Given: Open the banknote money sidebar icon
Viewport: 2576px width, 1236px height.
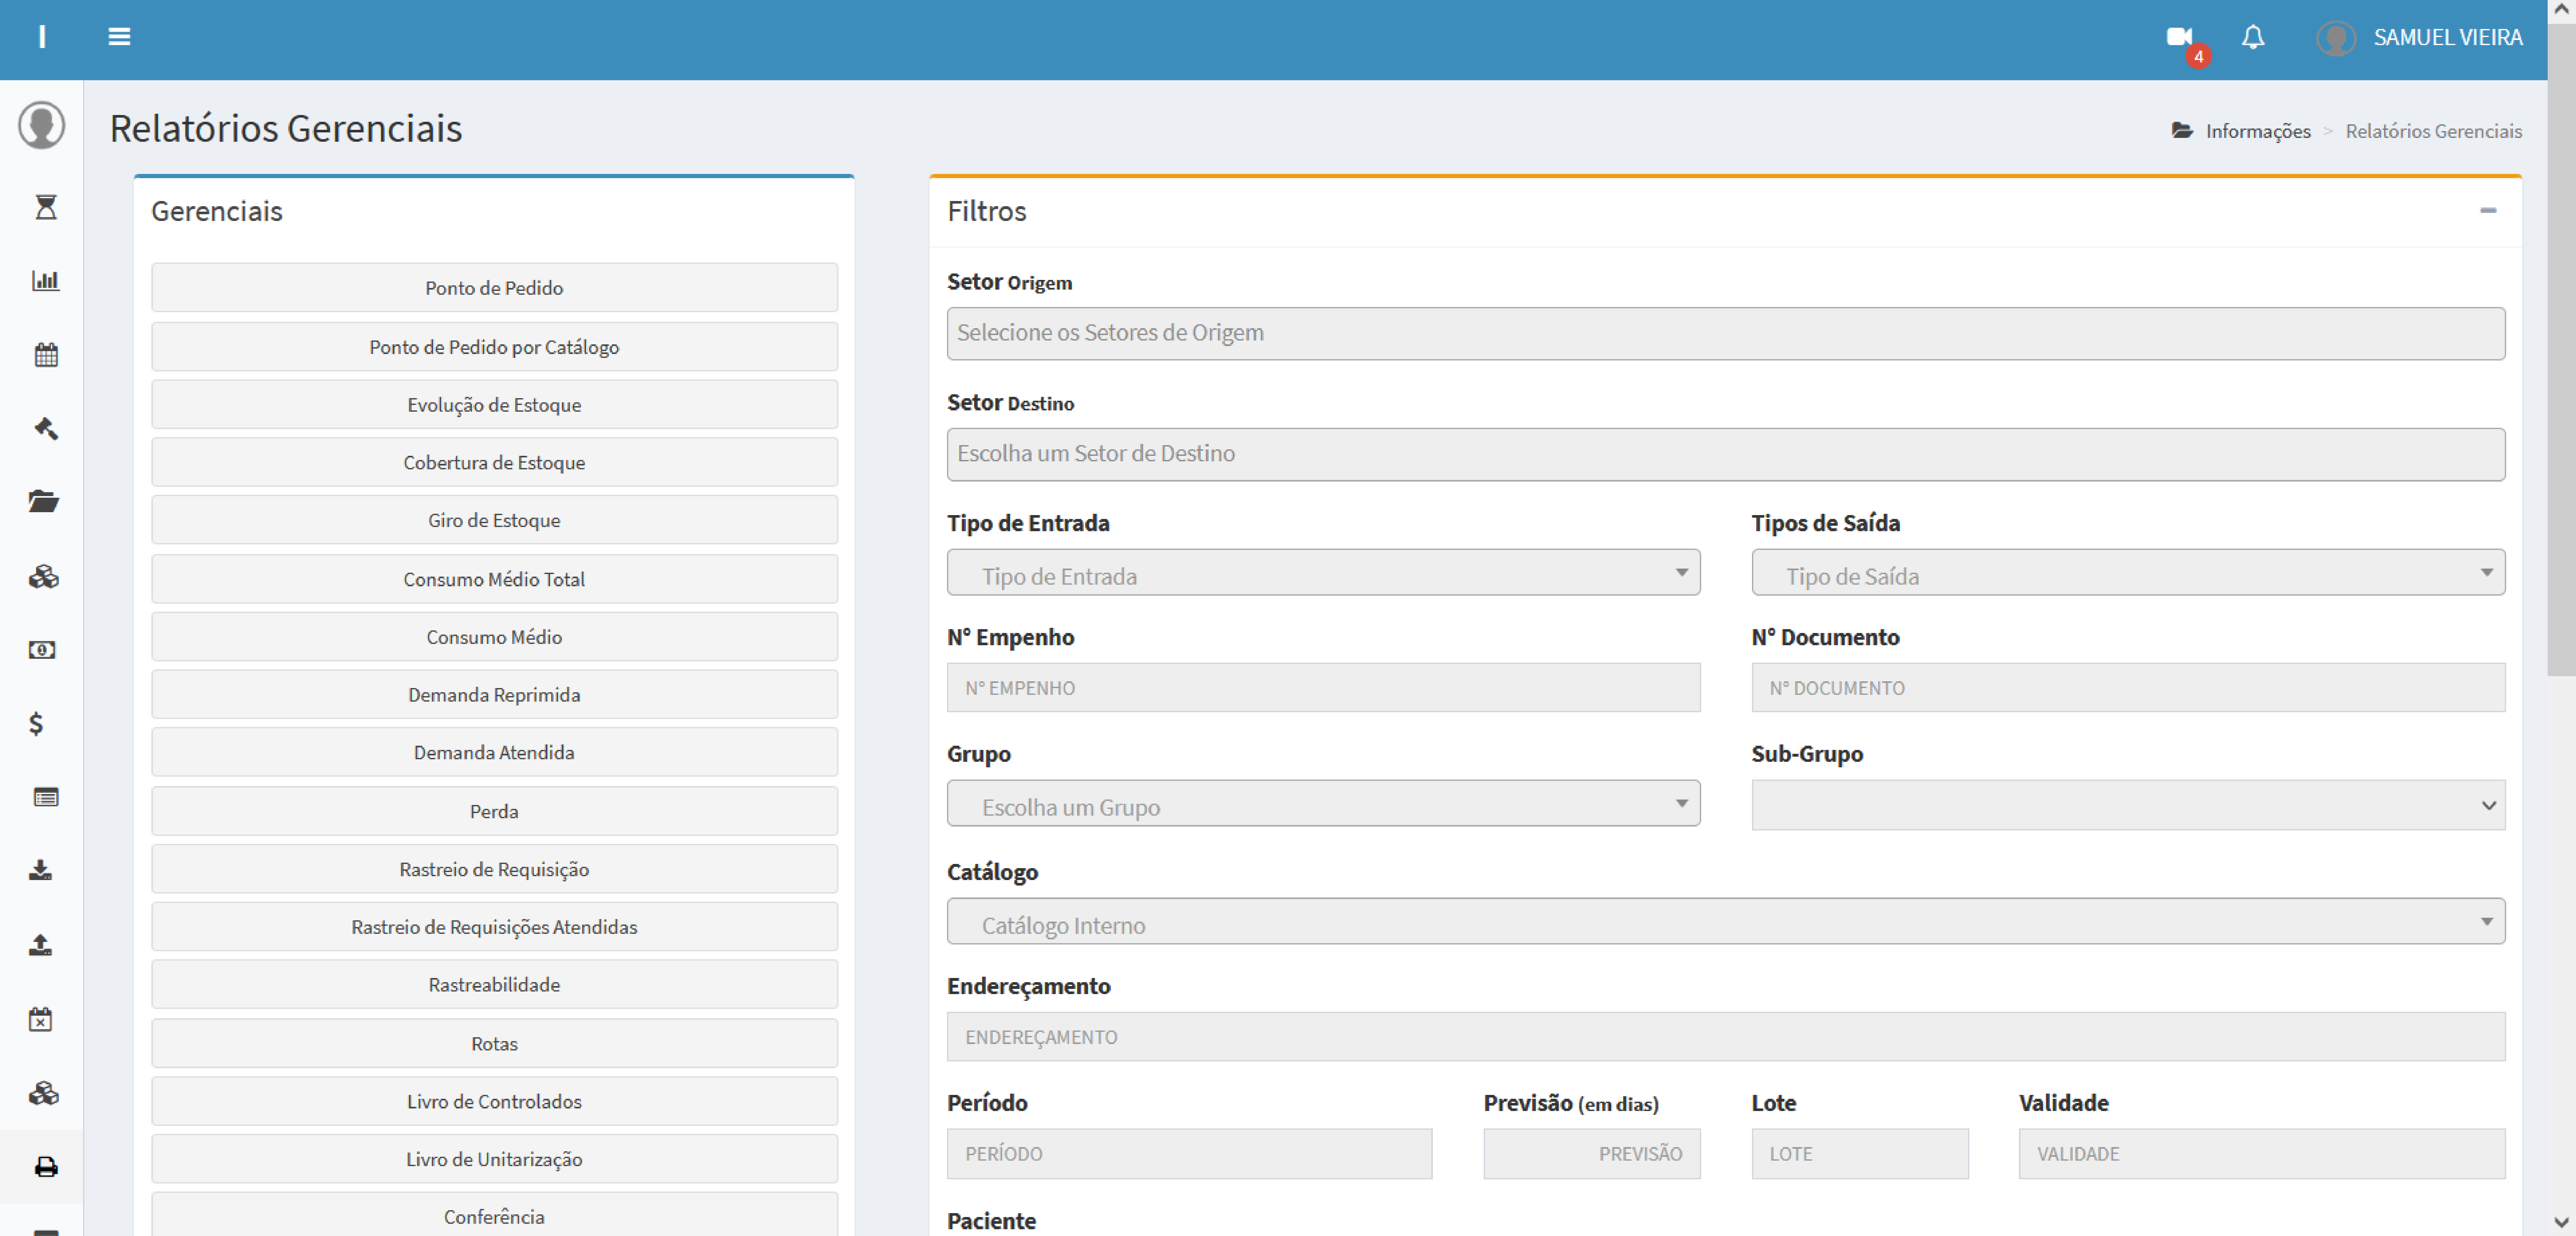Looking at the screenshot, I should 42,650.
